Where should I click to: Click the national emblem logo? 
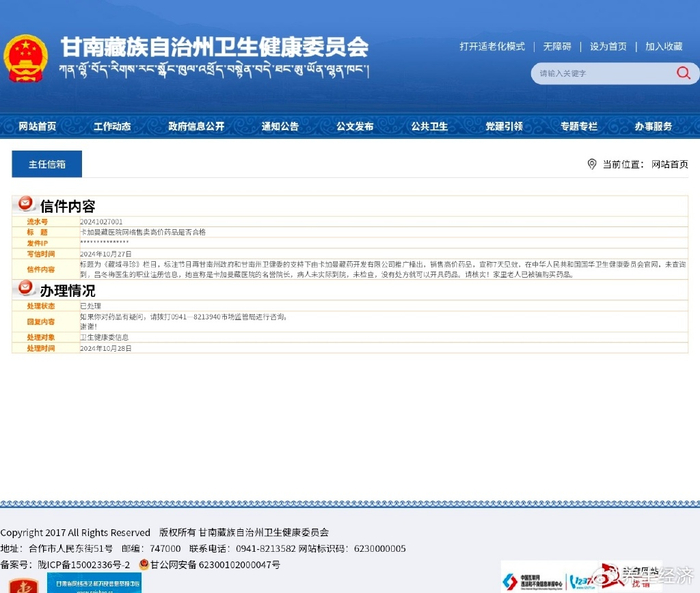[25, 58]
